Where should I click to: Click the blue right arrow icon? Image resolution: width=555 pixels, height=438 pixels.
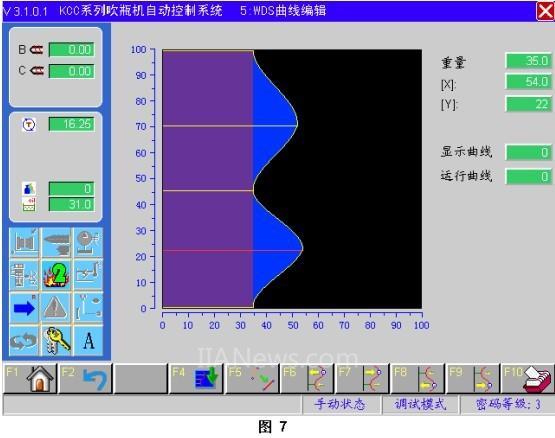click(24, 308)
